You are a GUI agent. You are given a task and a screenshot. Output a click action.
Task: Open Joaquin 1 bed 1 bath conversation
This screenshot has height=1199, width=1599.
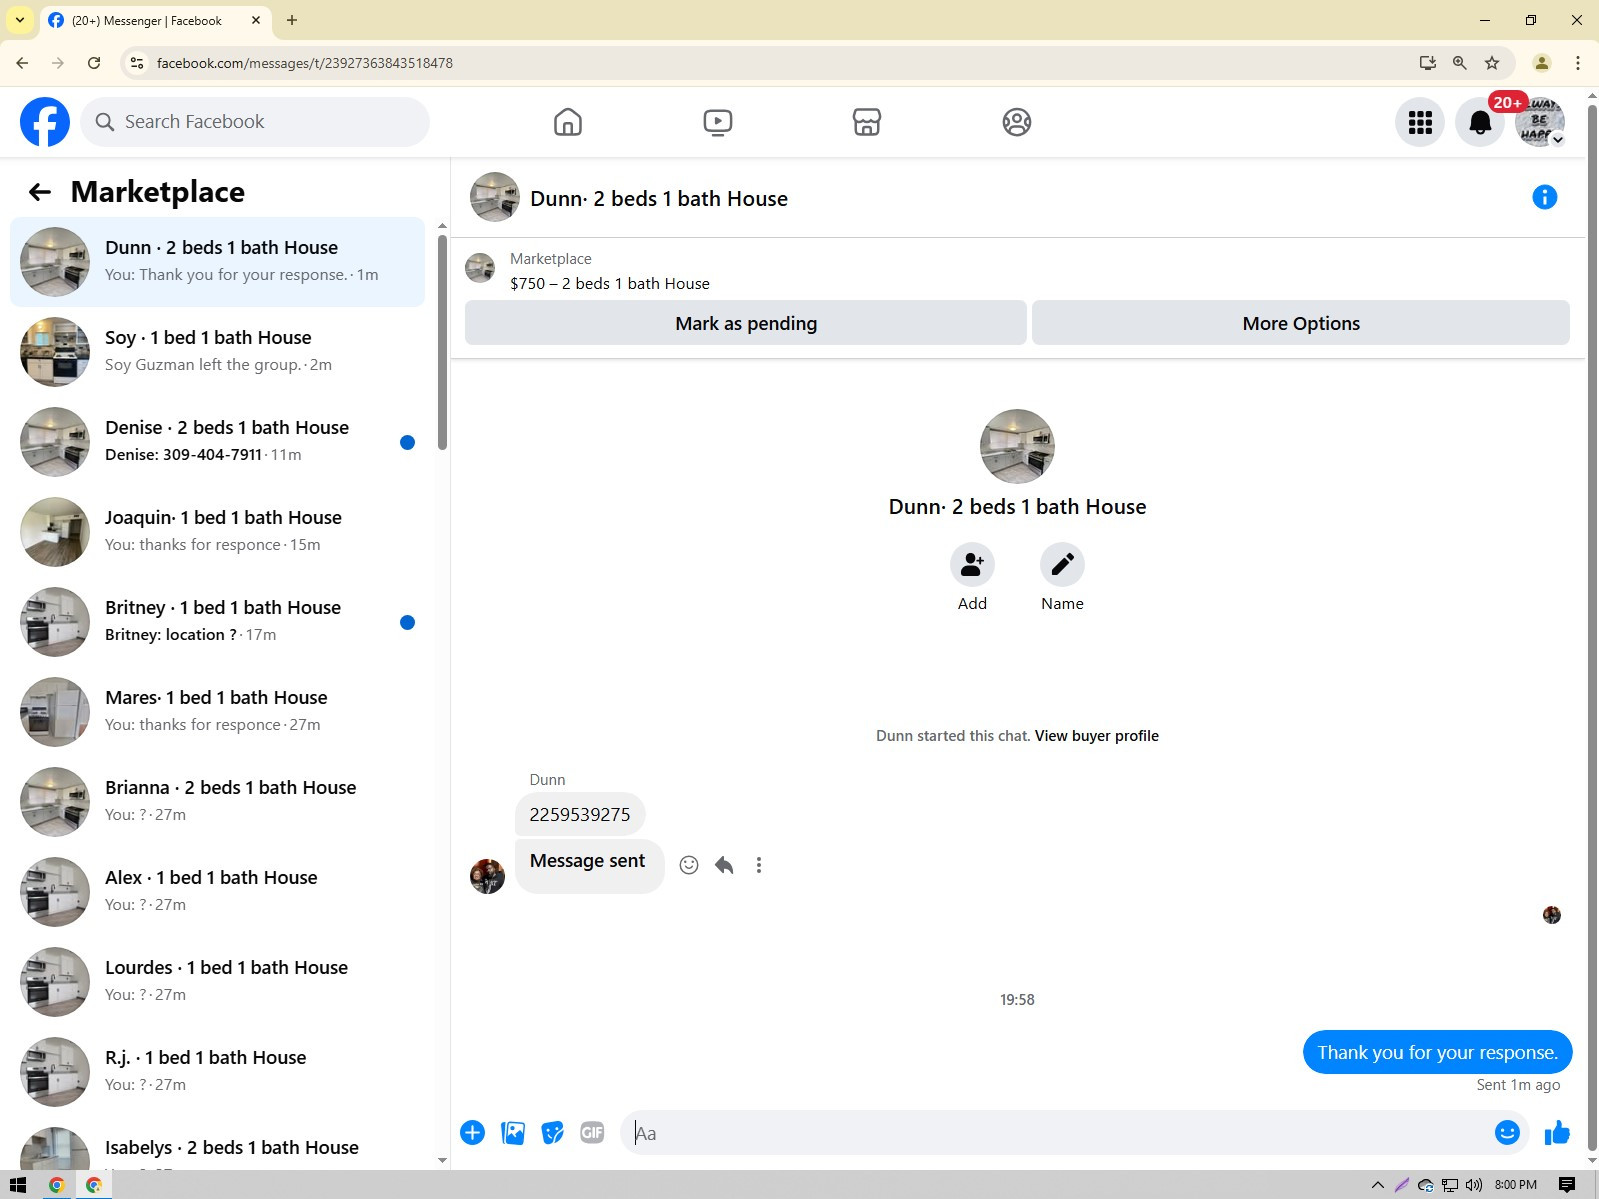(x=217, y=532)
